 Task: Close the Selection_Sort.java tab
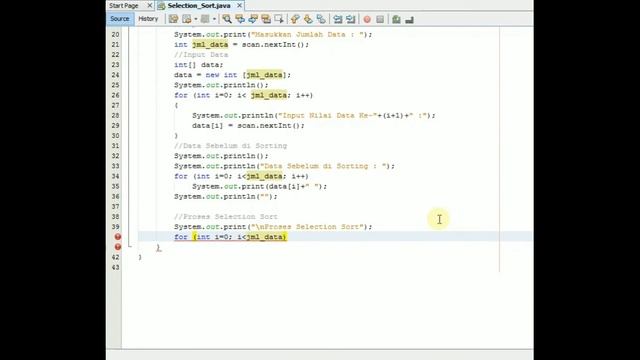[x=240, y=5]
